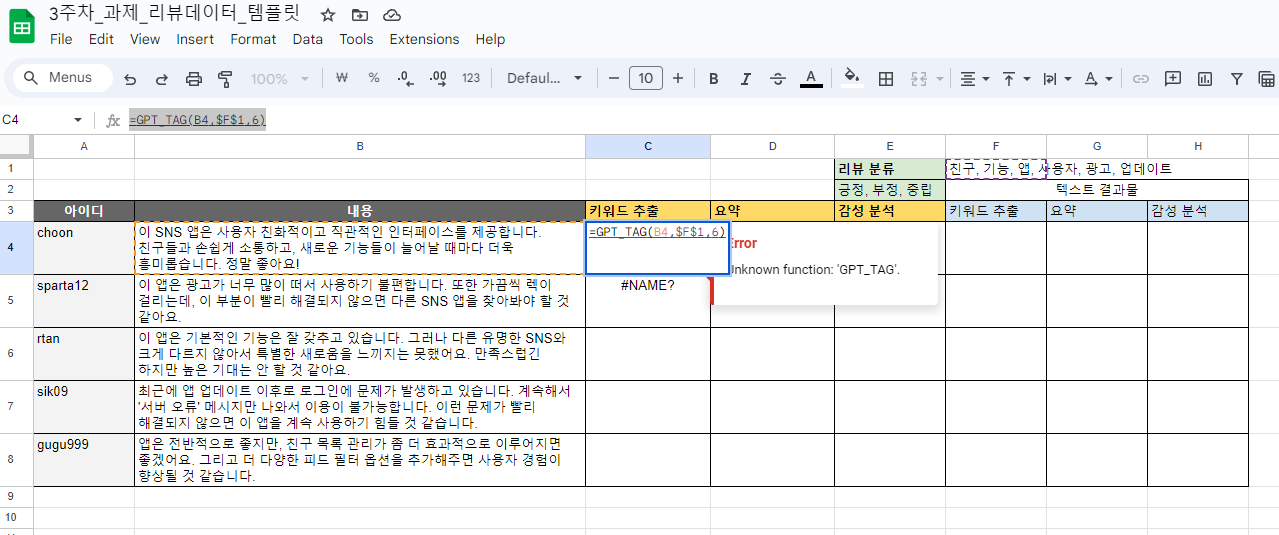This screenshot has width=1279, height=535.
Task: Create a filter funnel icon
Action: (1237, 78)
